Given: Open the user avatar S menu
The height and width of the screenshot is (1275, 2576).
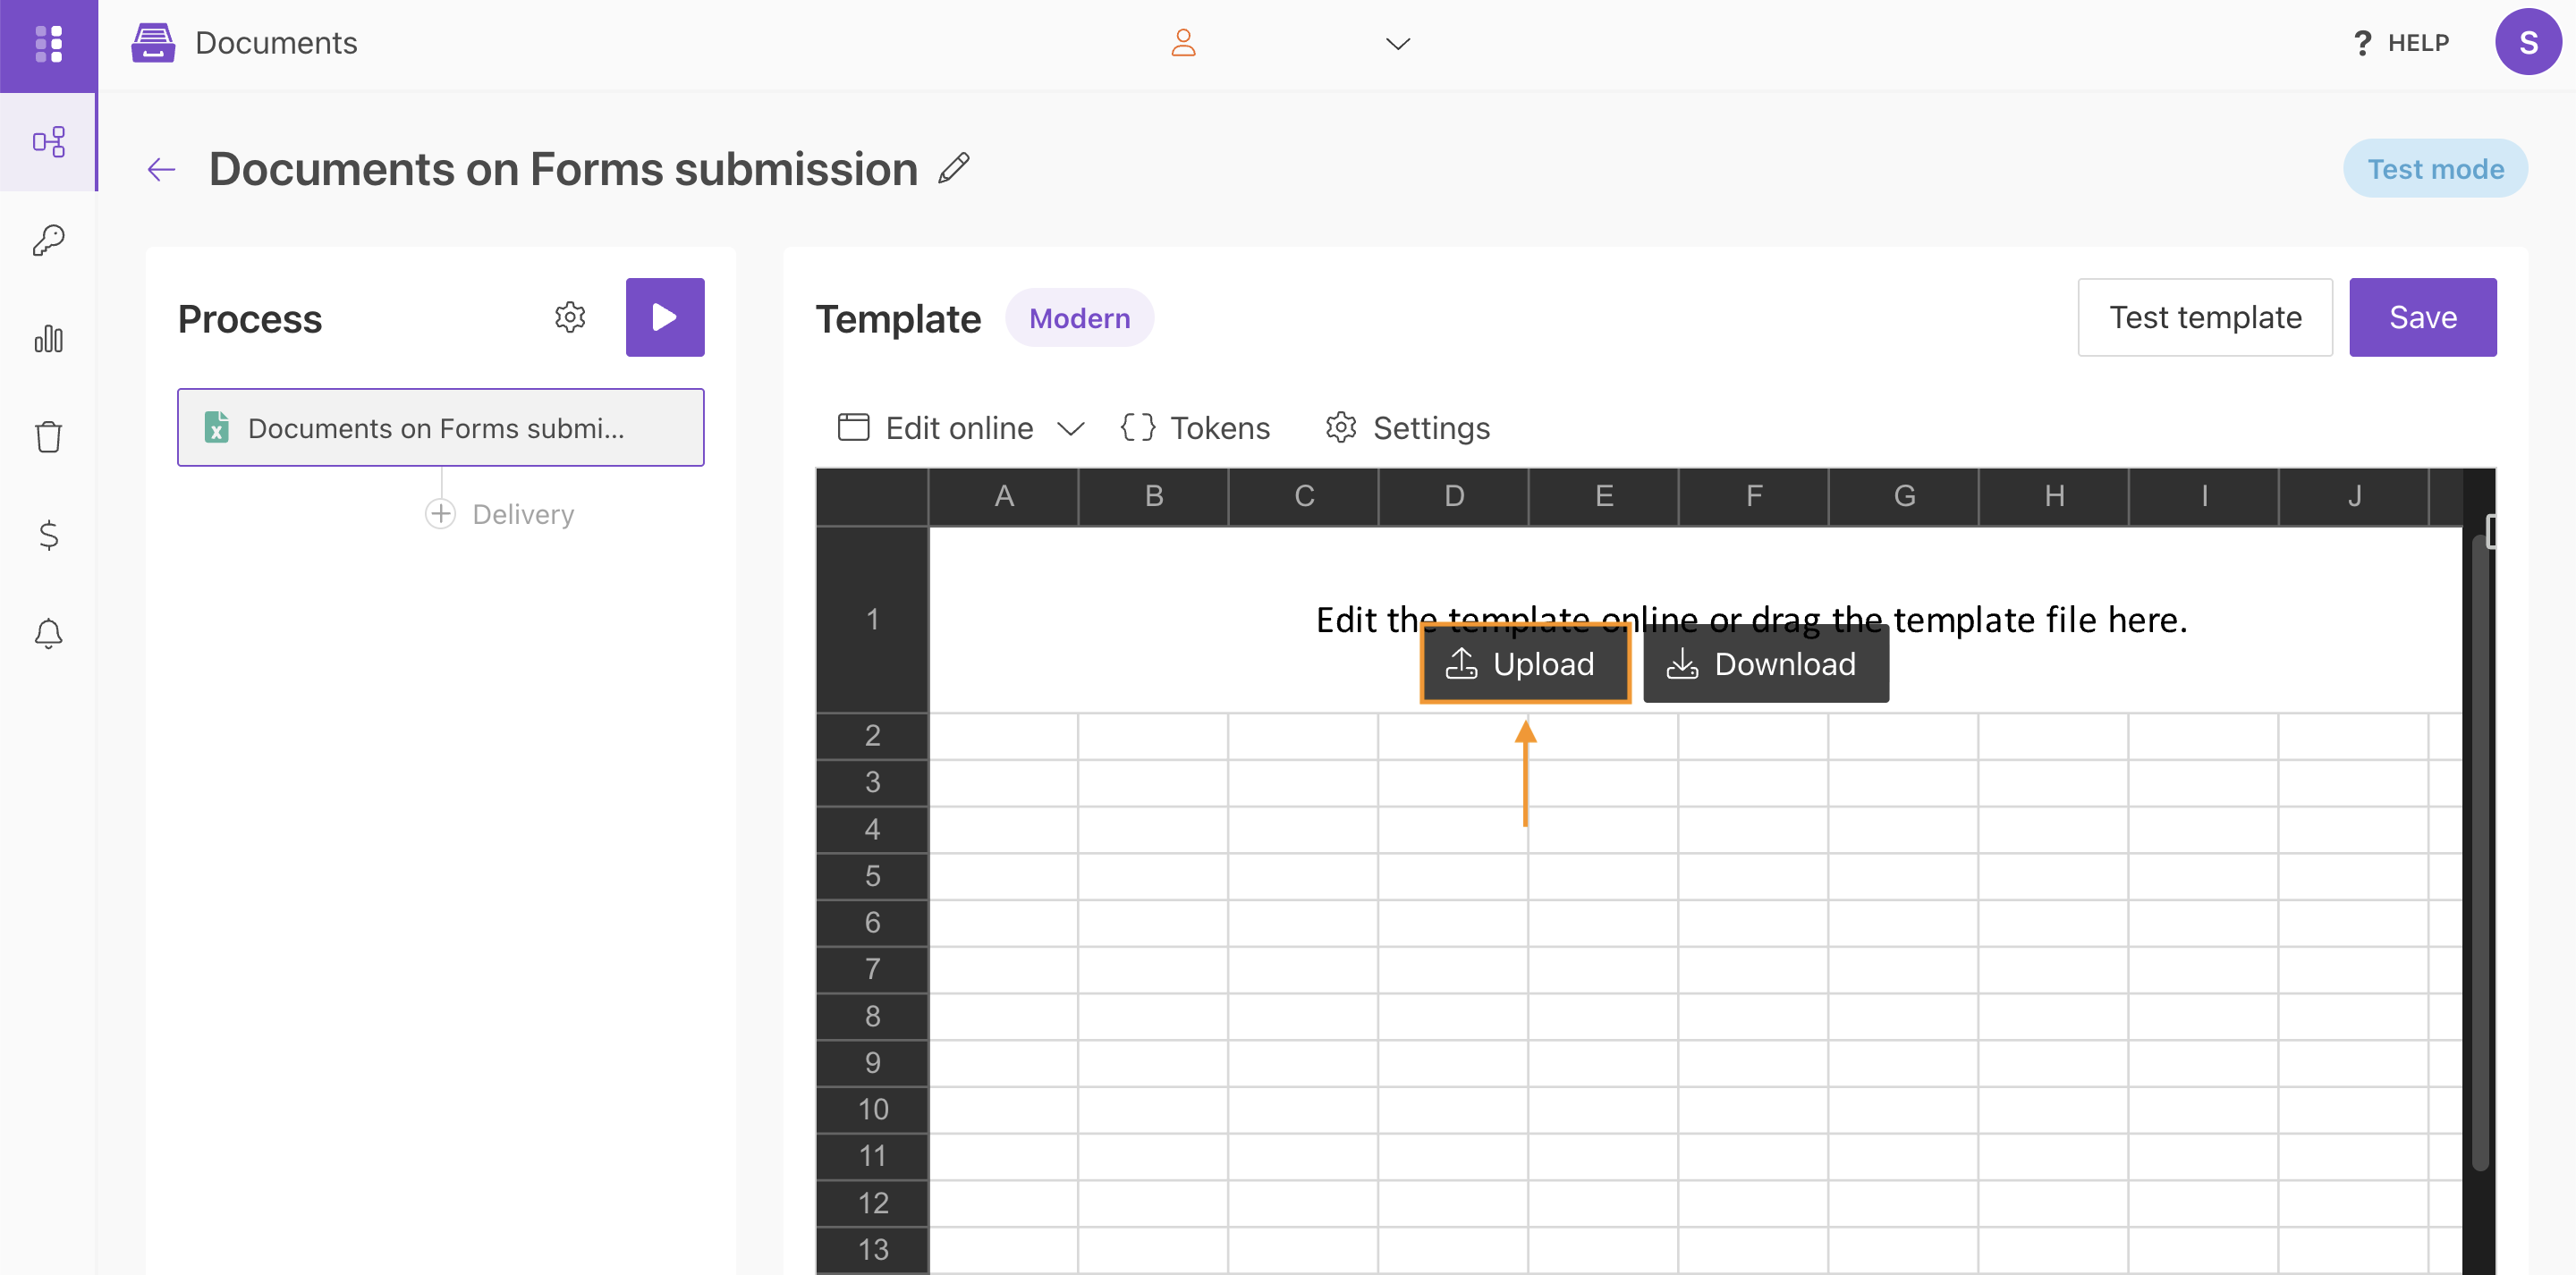Looking at the screenshot, I should click(x=2528, y=42).
